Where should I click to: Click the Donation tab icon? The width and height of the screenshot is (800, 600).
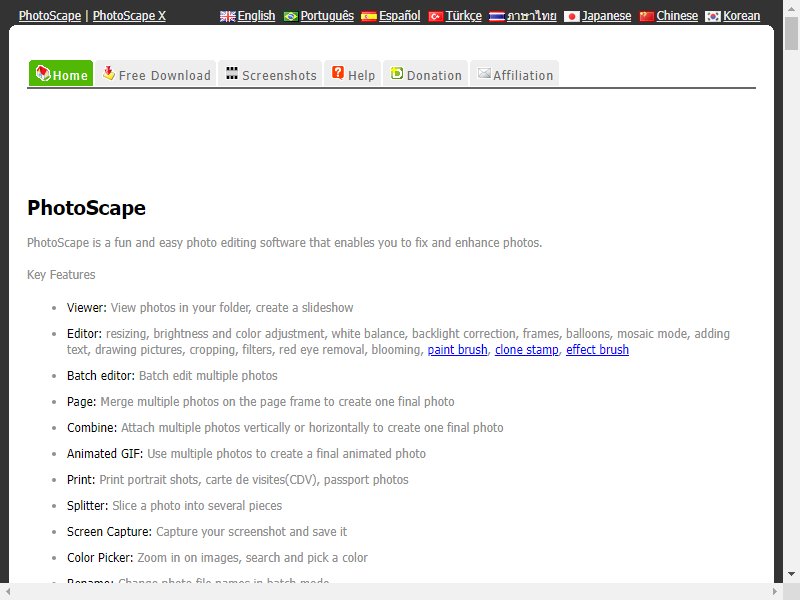(x=397, y=73)
